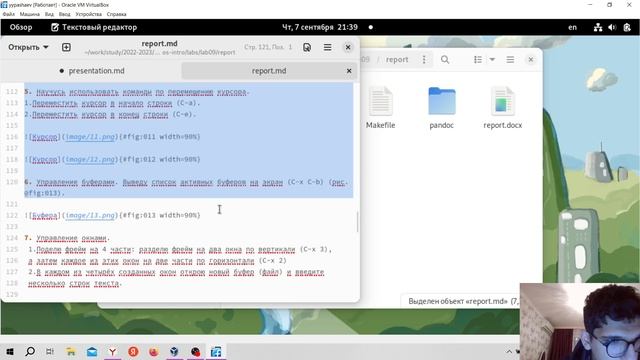
Task: Open File Explorer from the taskbar
Action: point(71,351)
